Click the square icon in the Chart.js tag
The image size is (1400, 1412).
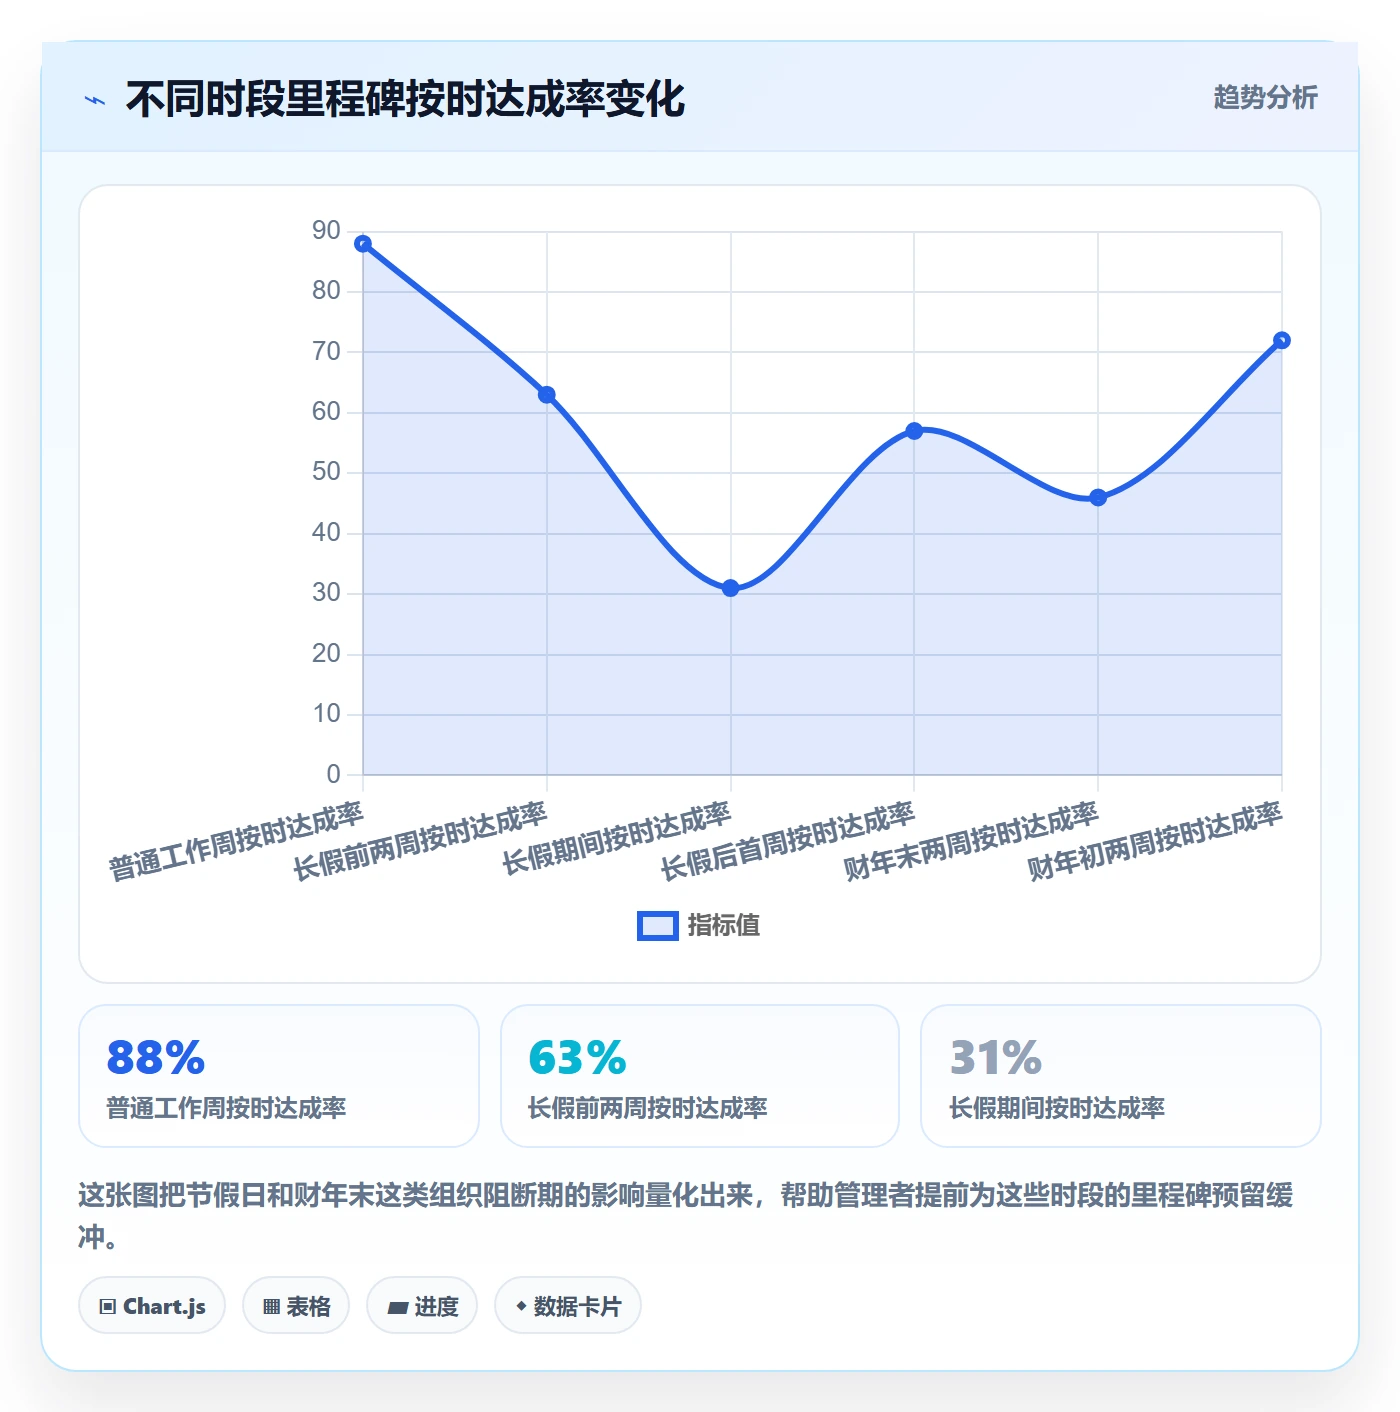108,1306
